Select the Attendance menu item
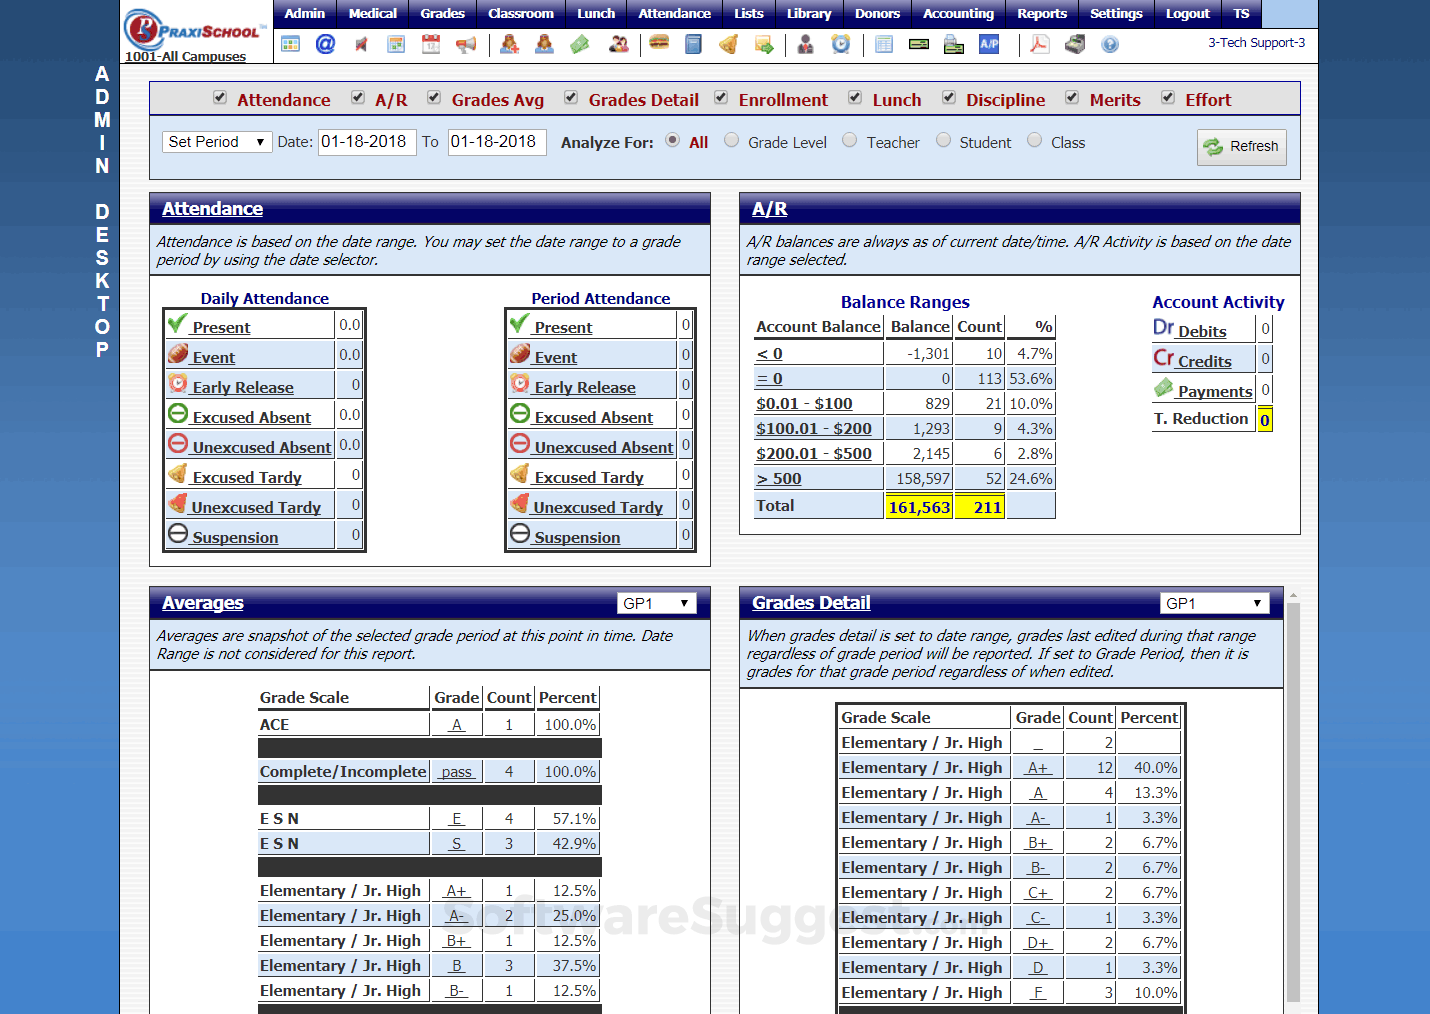This screenshot has height=1014, width=1430. click(674, 13)
